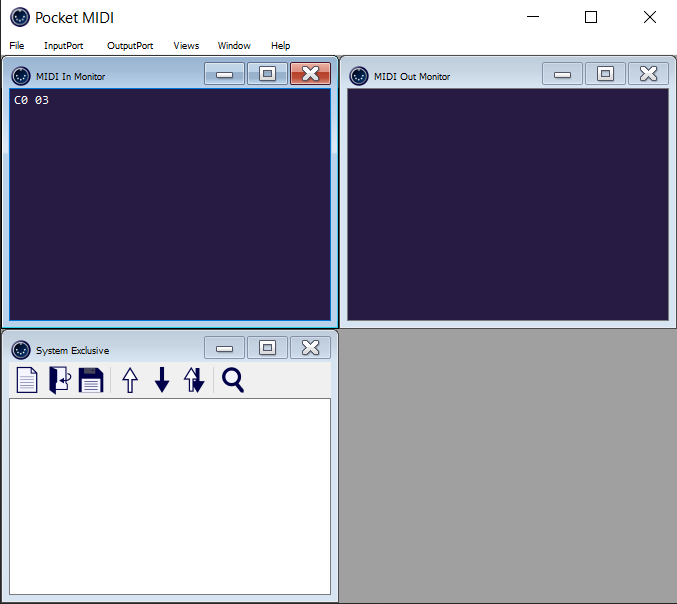Open the Help menu
This screenshot has height=604, width=677.
coord(280,46)
